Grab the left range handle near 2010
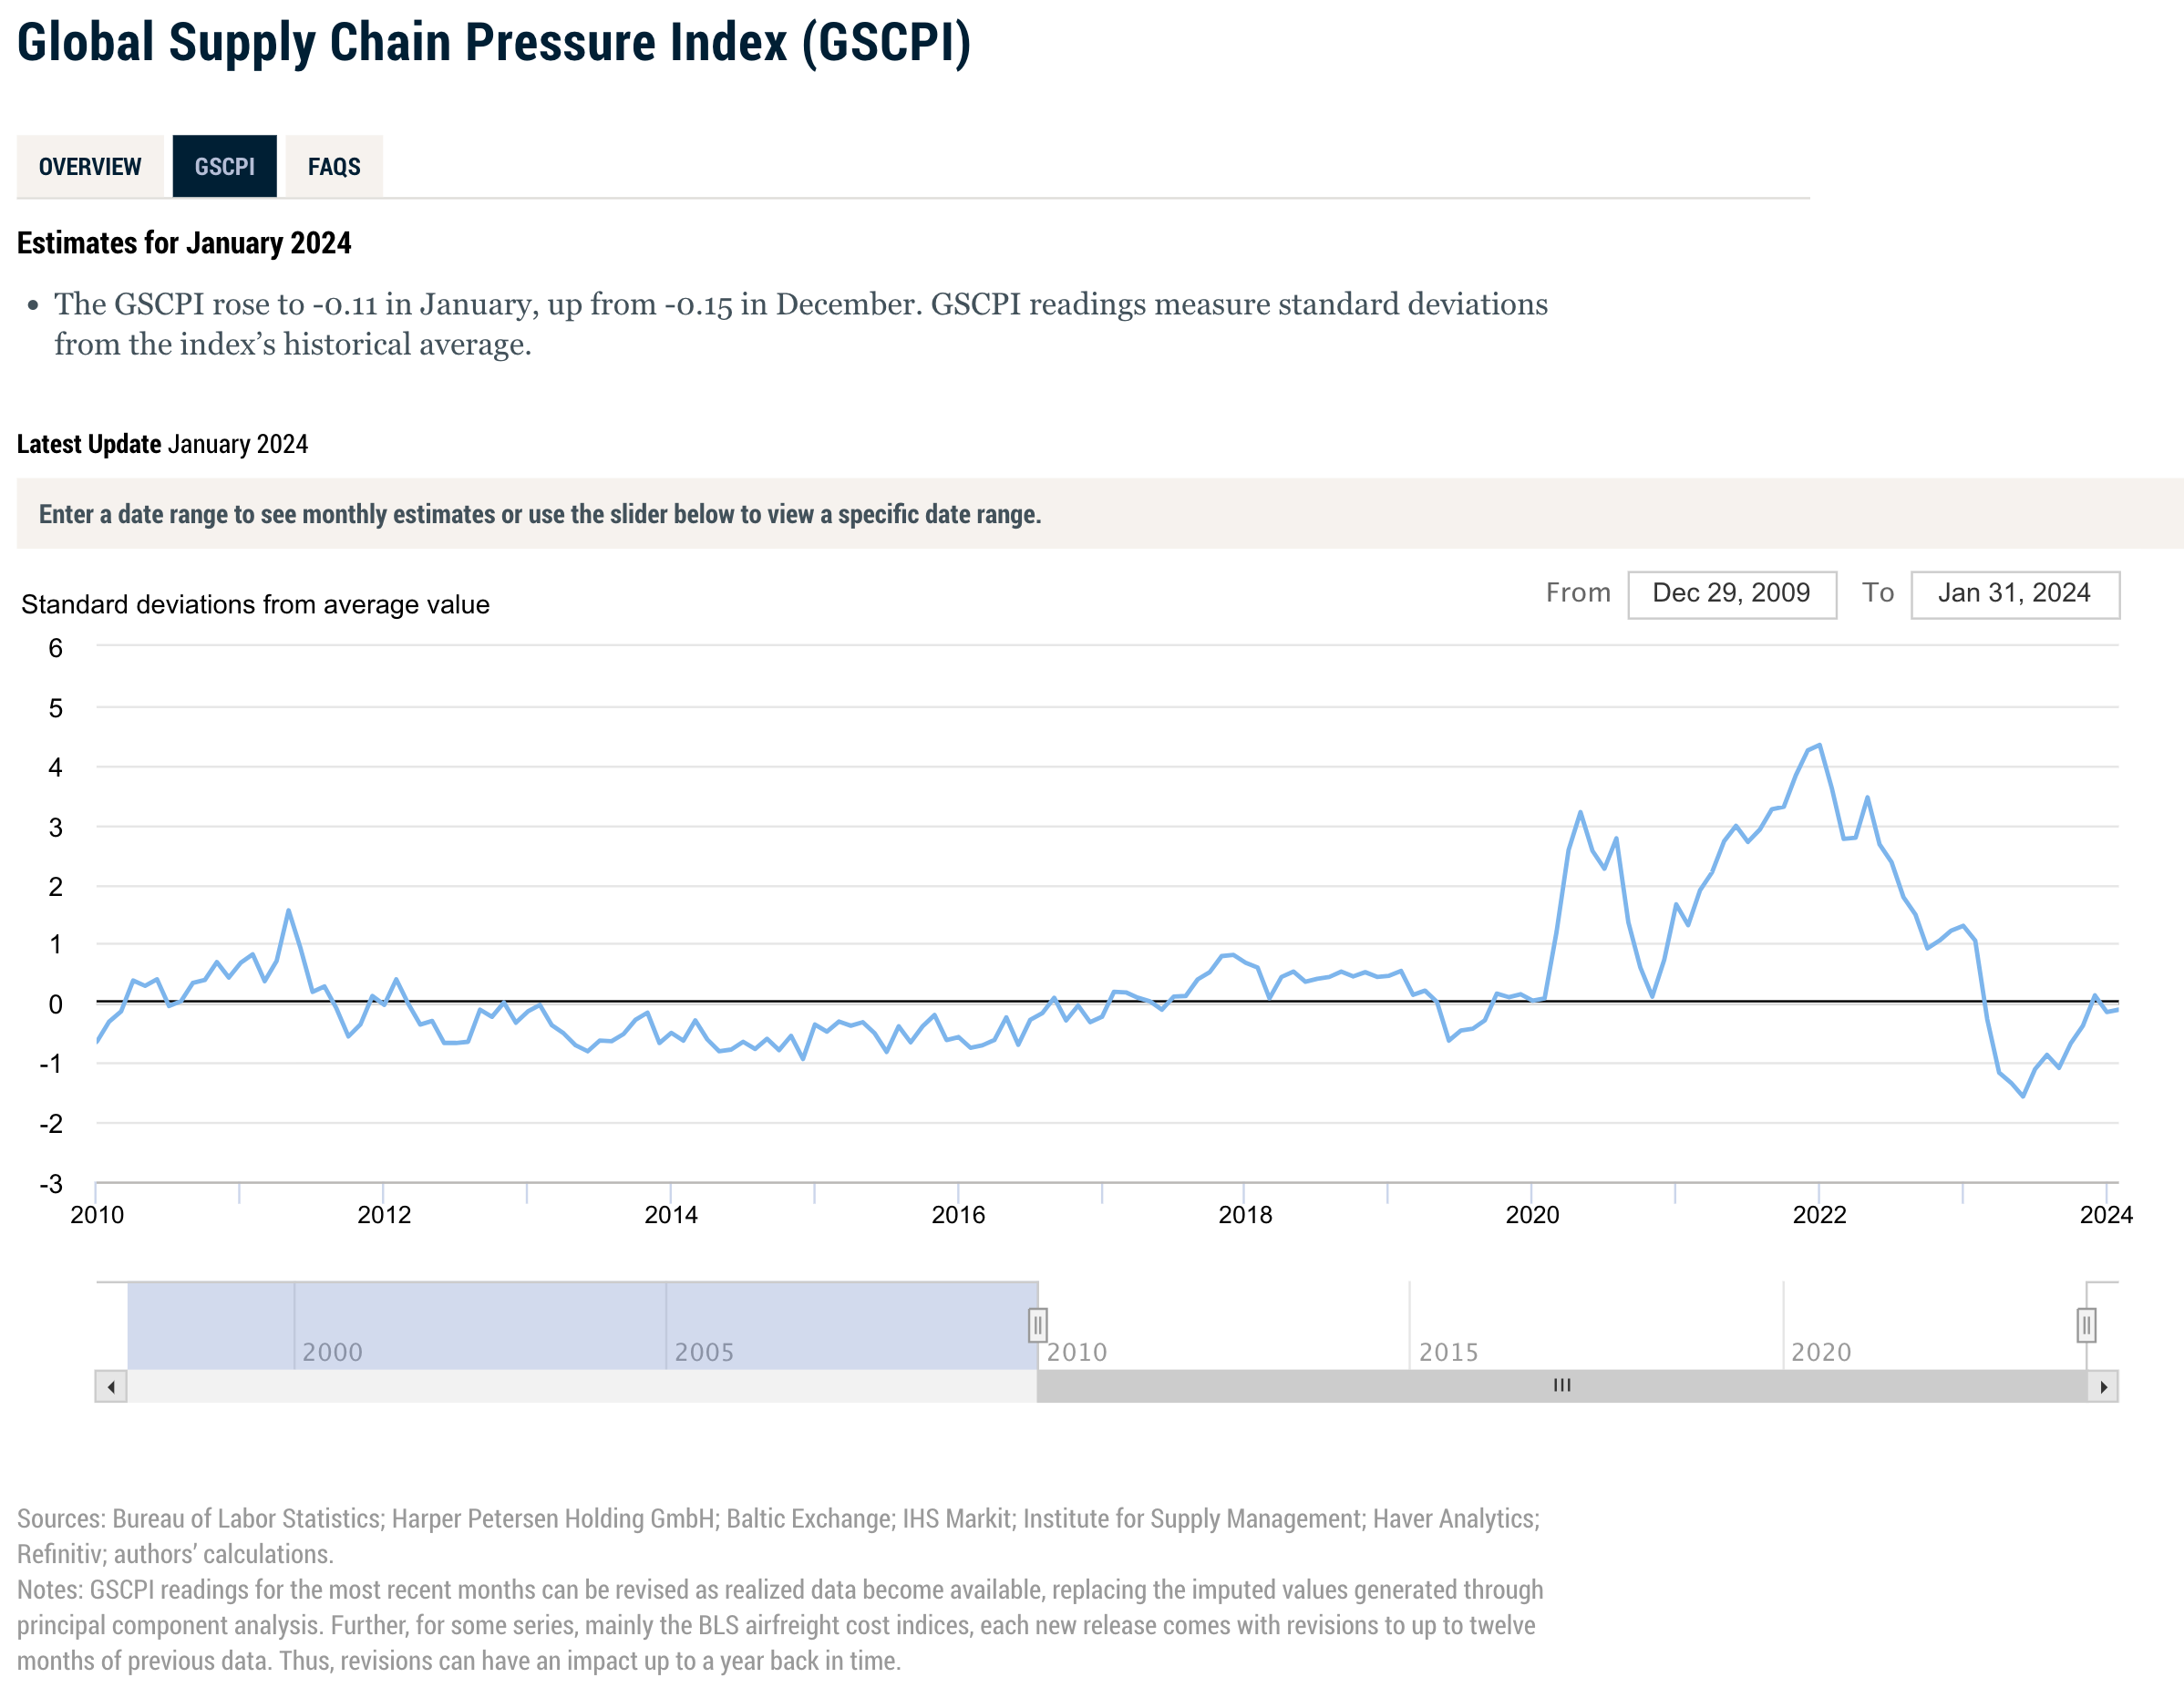This screenshot has height=1688, width=2184. 1037,1325
